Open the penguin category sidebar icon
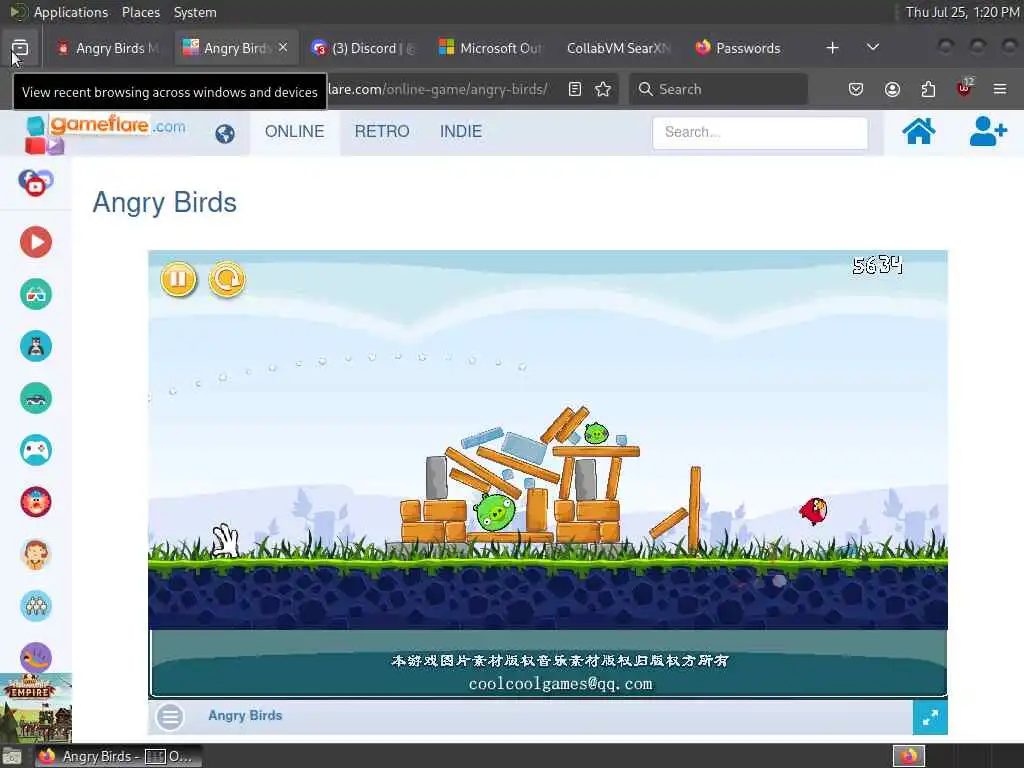The image size is (1024, 768). tap(36, 346)
